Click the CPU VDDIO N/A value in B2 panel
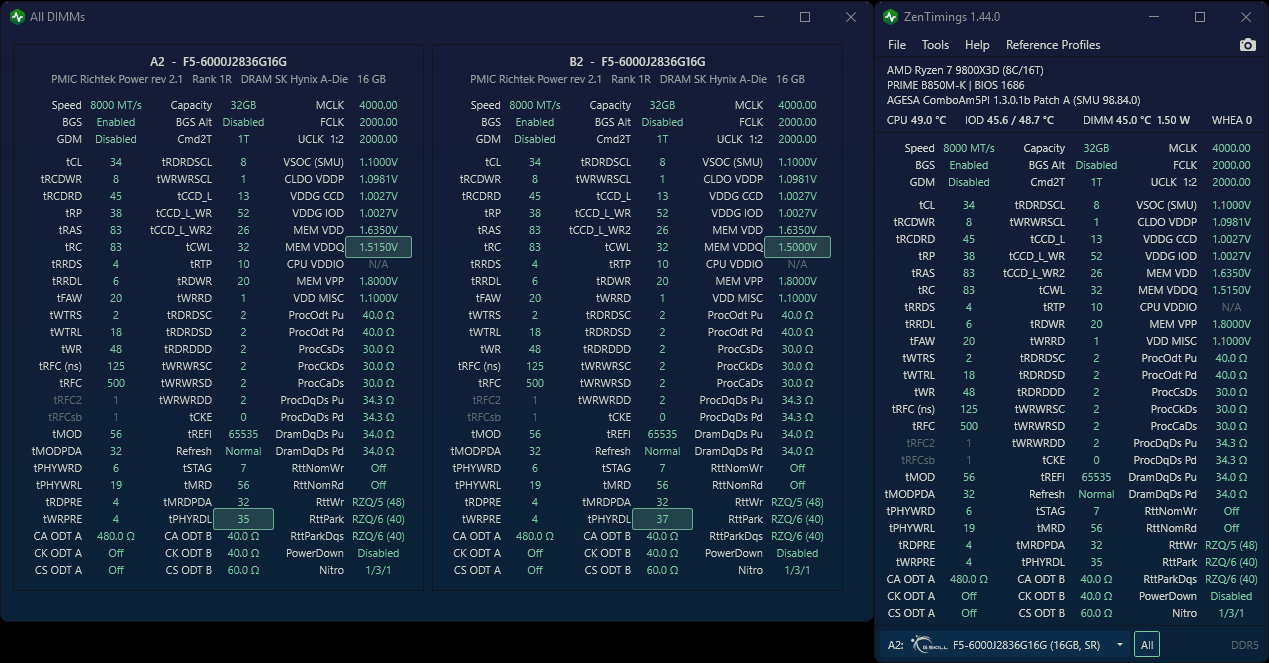This screenshot has height=663, width=1269. coord(797,264)
